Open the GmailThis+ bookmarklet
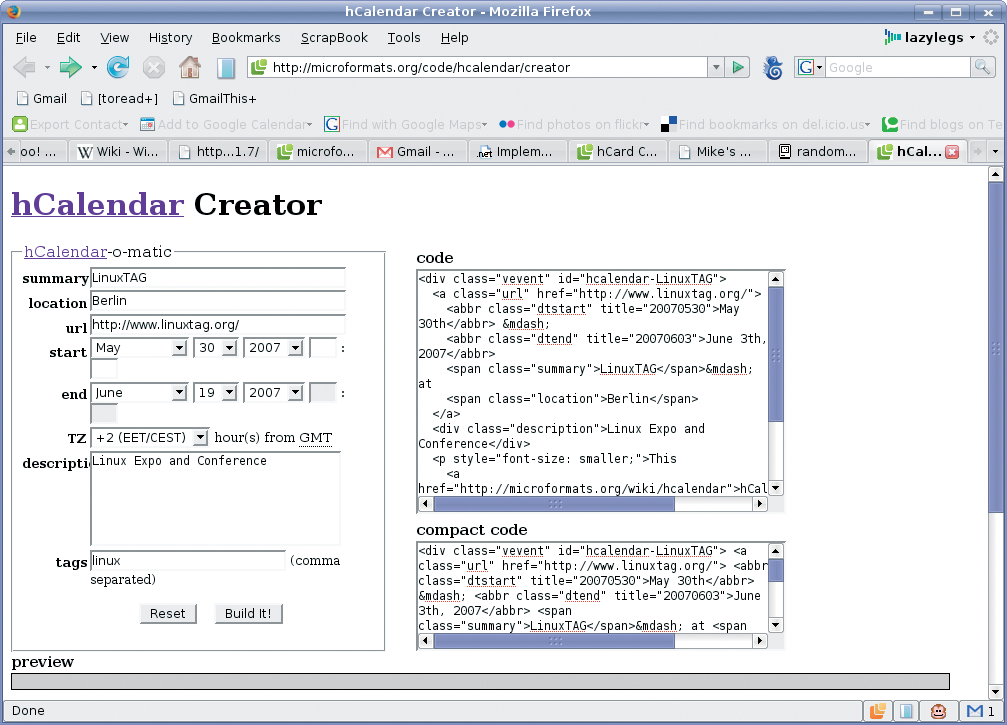The width and height of the screenshot is (1007, 725). tap(215, 98)
